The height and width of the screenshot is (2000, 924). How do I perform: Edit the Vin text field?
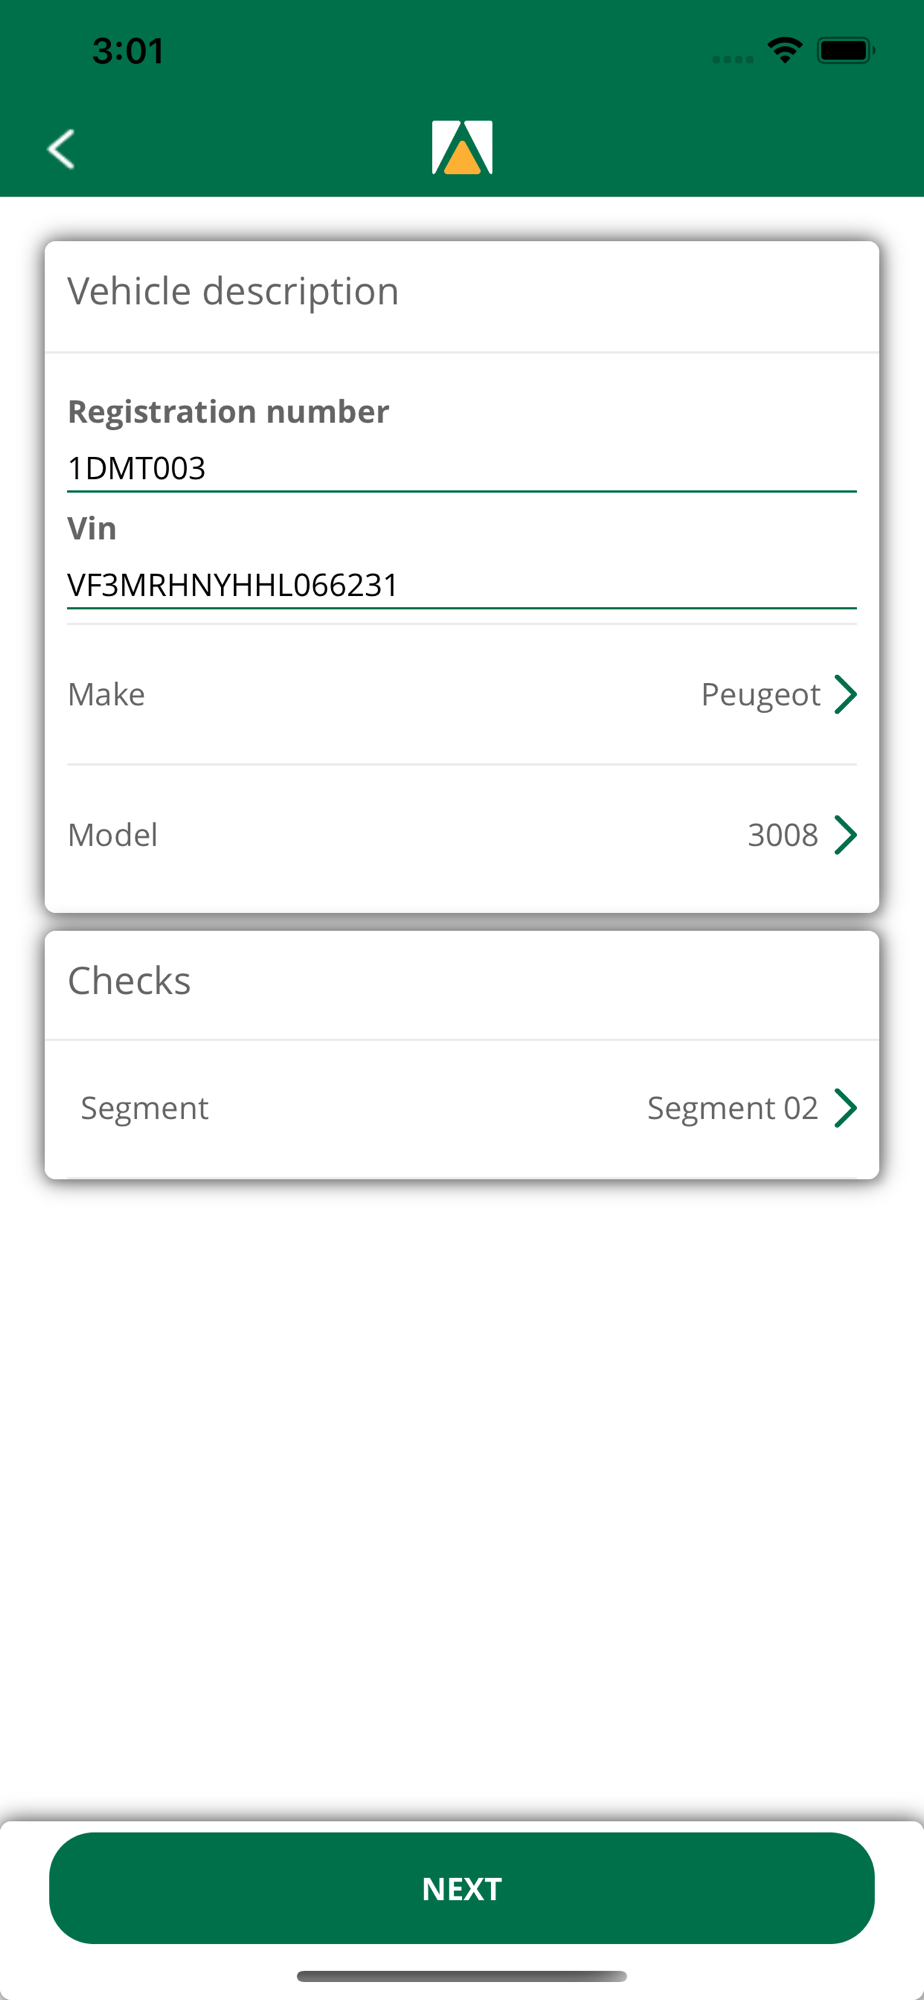[462, 585]
